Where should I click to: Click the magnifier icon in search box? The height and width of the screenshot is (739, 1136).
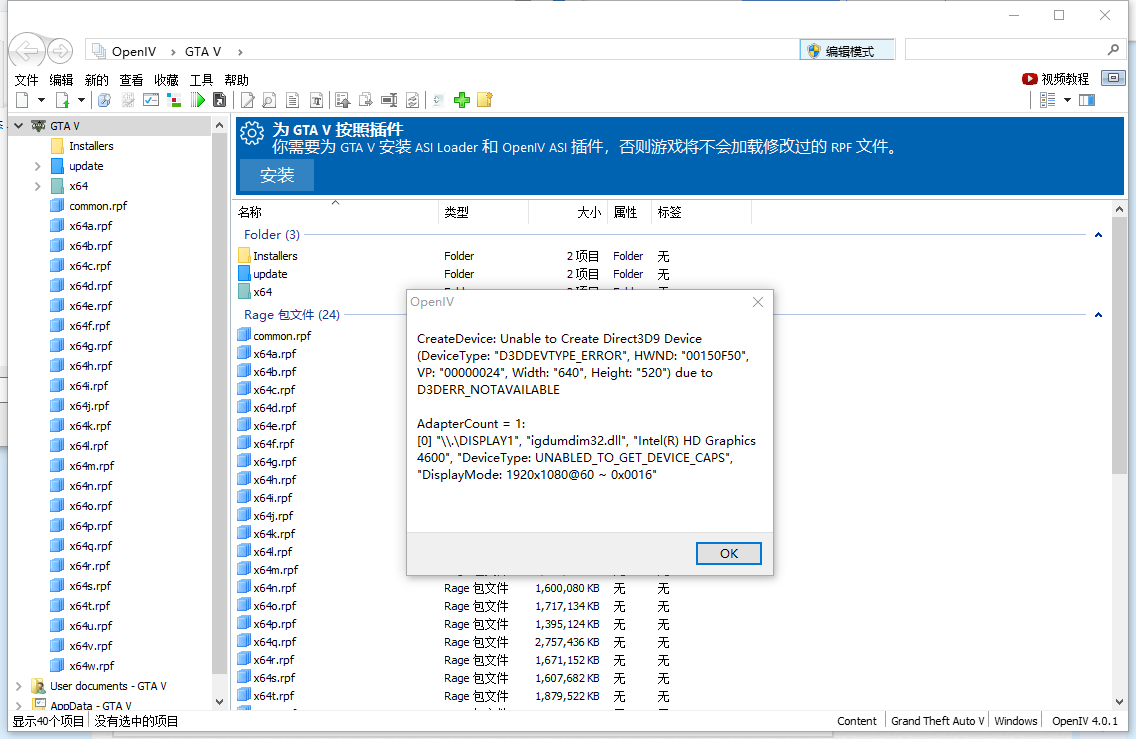coord(1113,49)
